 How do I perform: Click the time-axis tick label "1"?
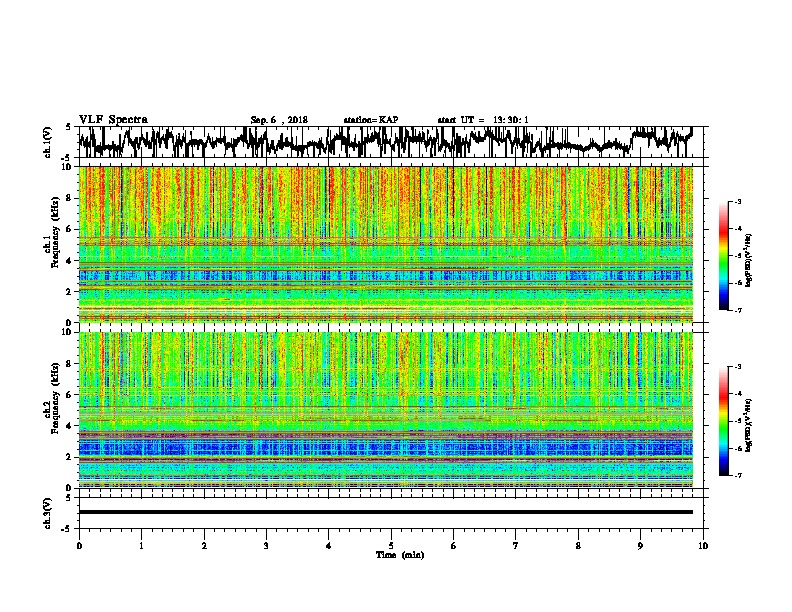(141, 546)
